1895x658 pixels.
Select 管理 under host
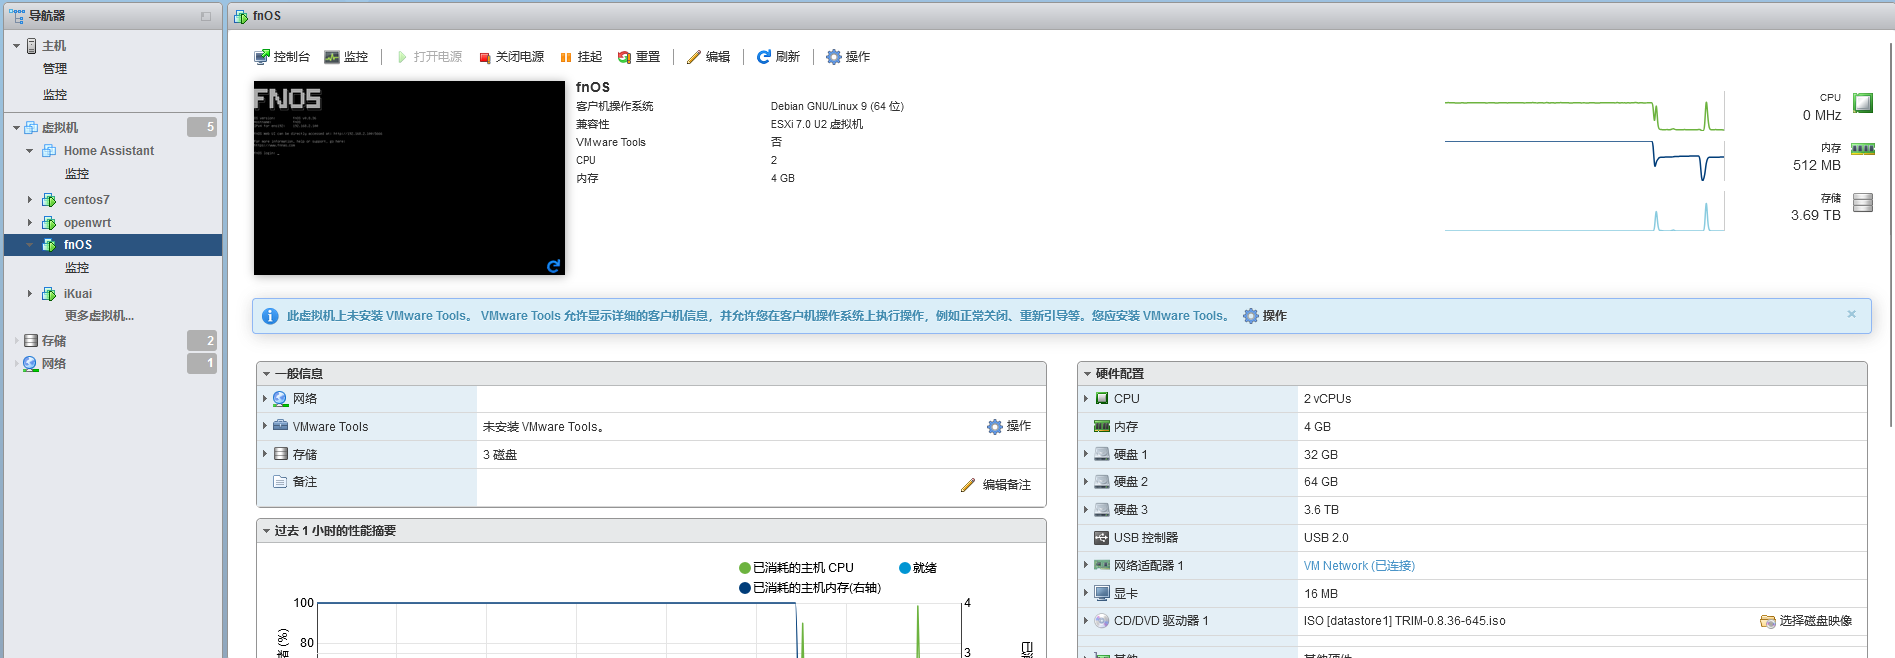coord(55,69)
